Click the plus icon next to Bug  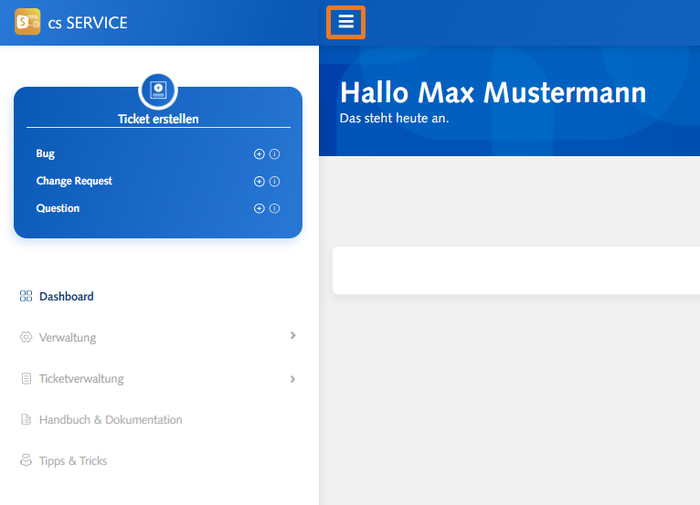coord(259,154)
